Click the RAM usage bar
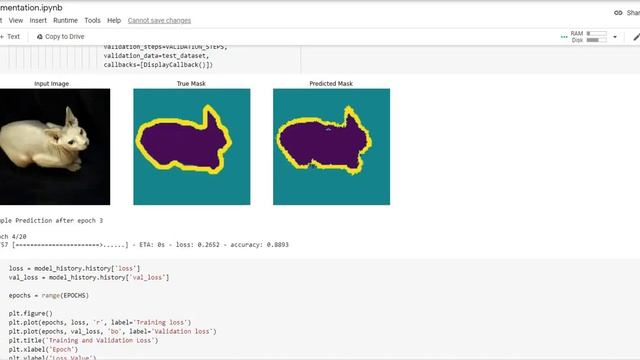The height and width of the screenshot is (360, 640). [x=596, y=33]
